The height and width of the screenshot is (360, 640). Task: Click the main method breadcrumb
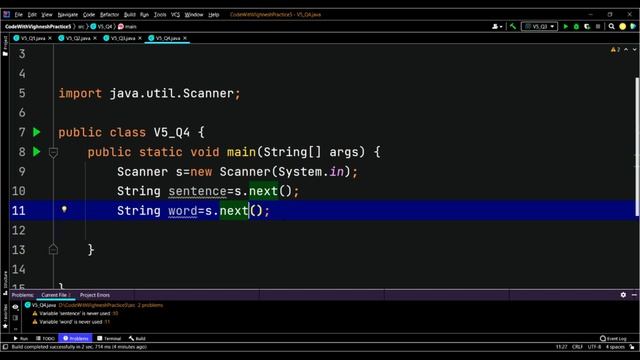pos(128,27)
